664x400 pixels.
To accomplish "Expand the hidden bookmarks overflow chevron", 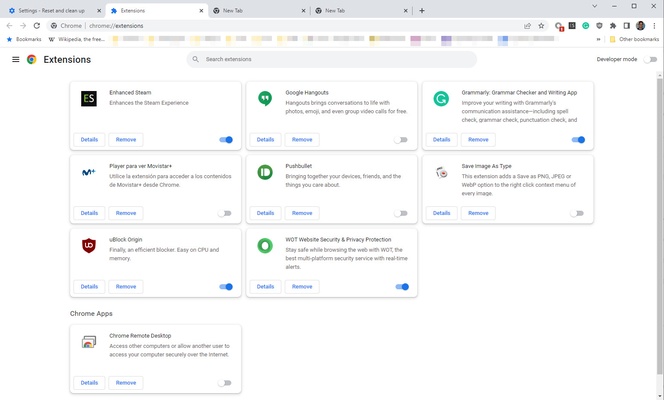I will [598, 39].
